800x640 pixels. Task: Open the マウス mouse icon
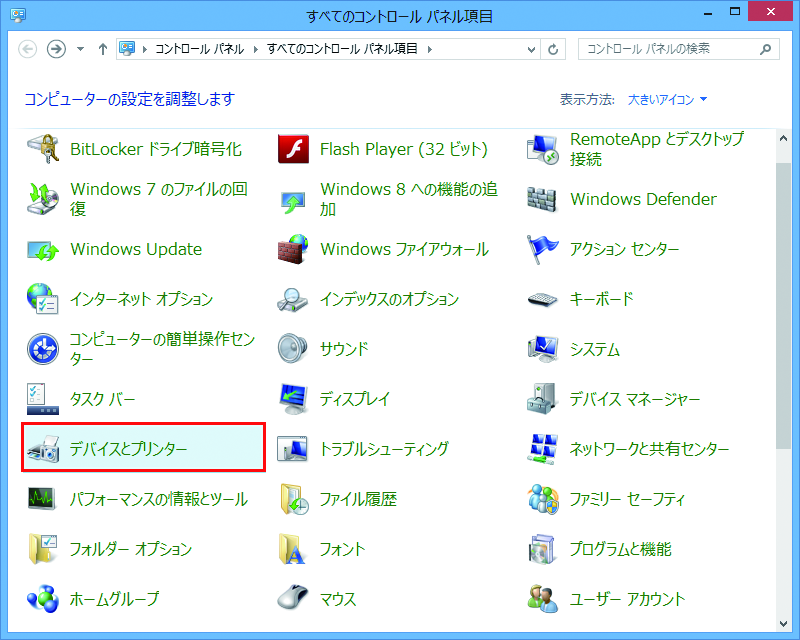[x=294, y=599]
